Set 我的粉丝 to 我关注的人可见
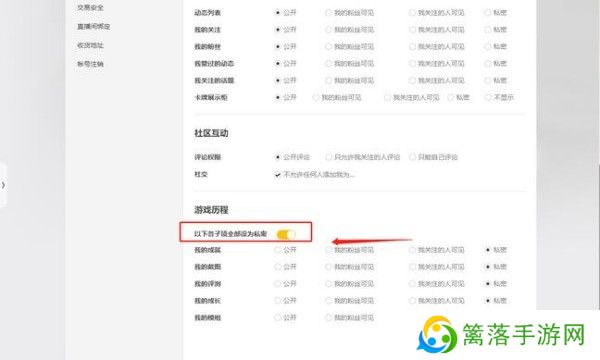Viewport: 600px width, 360px height. (412, 47)
